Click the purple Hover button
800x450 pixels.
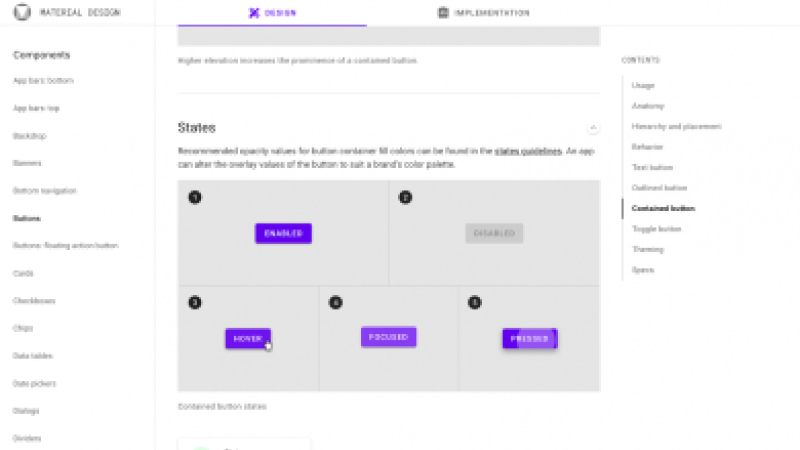click(x=248, y=339)
